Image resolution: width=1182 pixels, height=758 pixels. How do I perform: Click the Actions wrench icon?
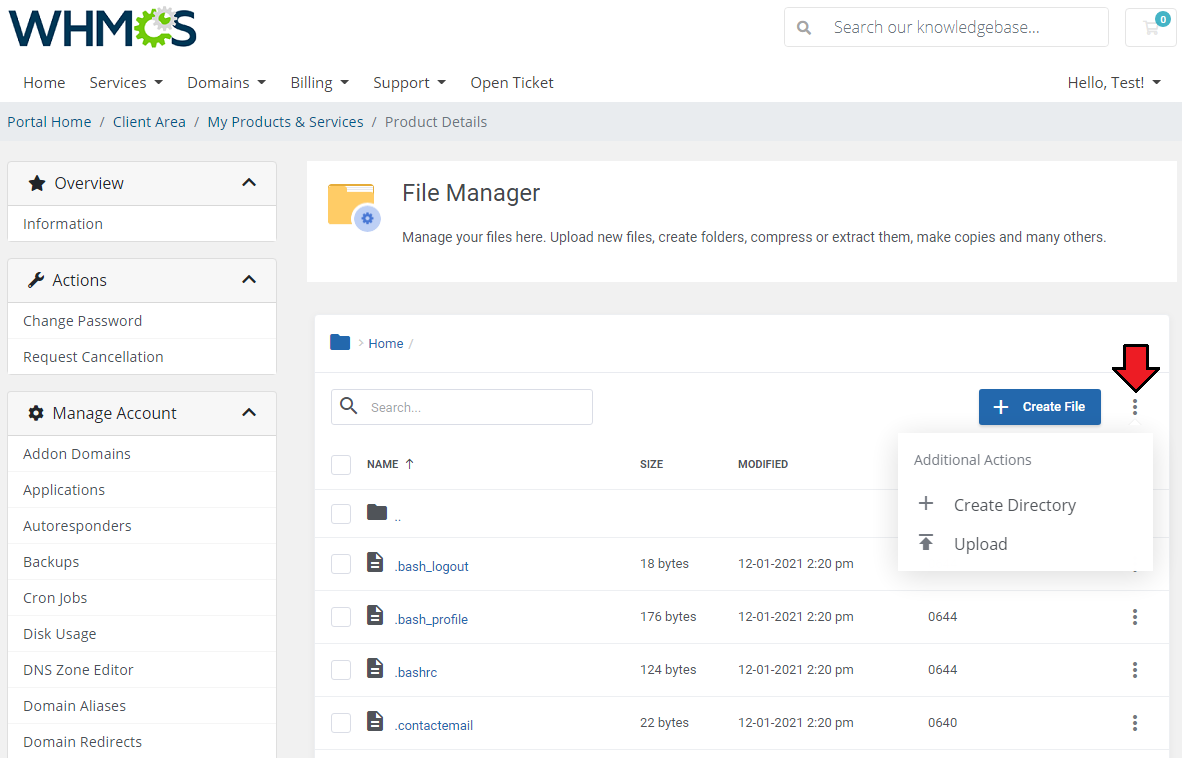pyautogui.click(x=35, y=280)
